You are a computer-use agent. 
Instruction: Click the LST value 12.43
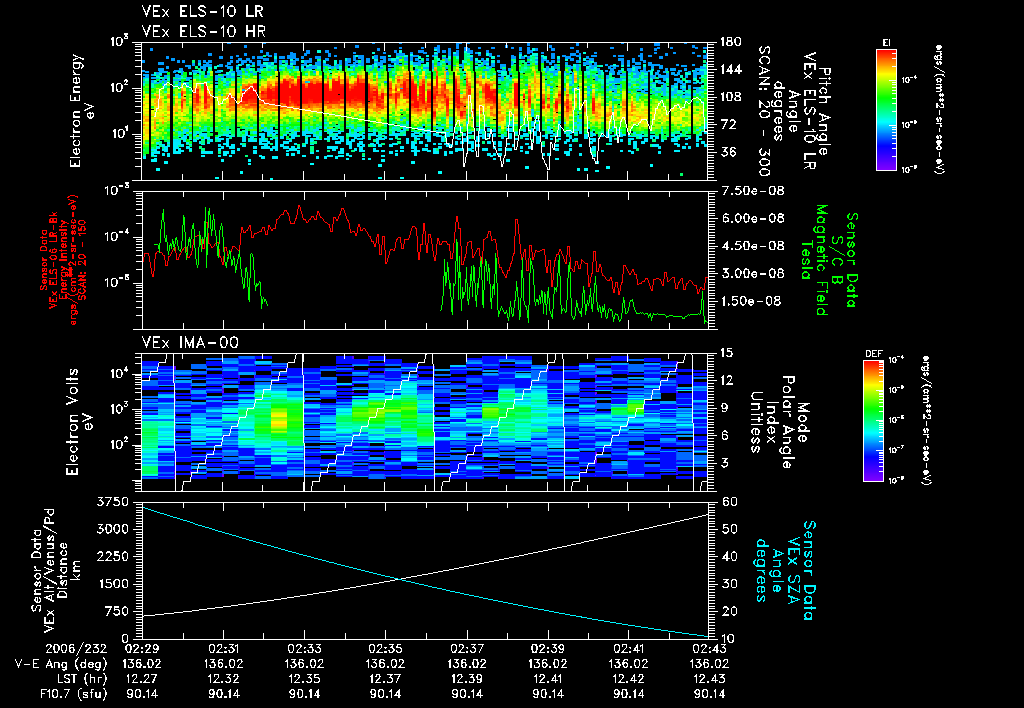click(710, 679)
